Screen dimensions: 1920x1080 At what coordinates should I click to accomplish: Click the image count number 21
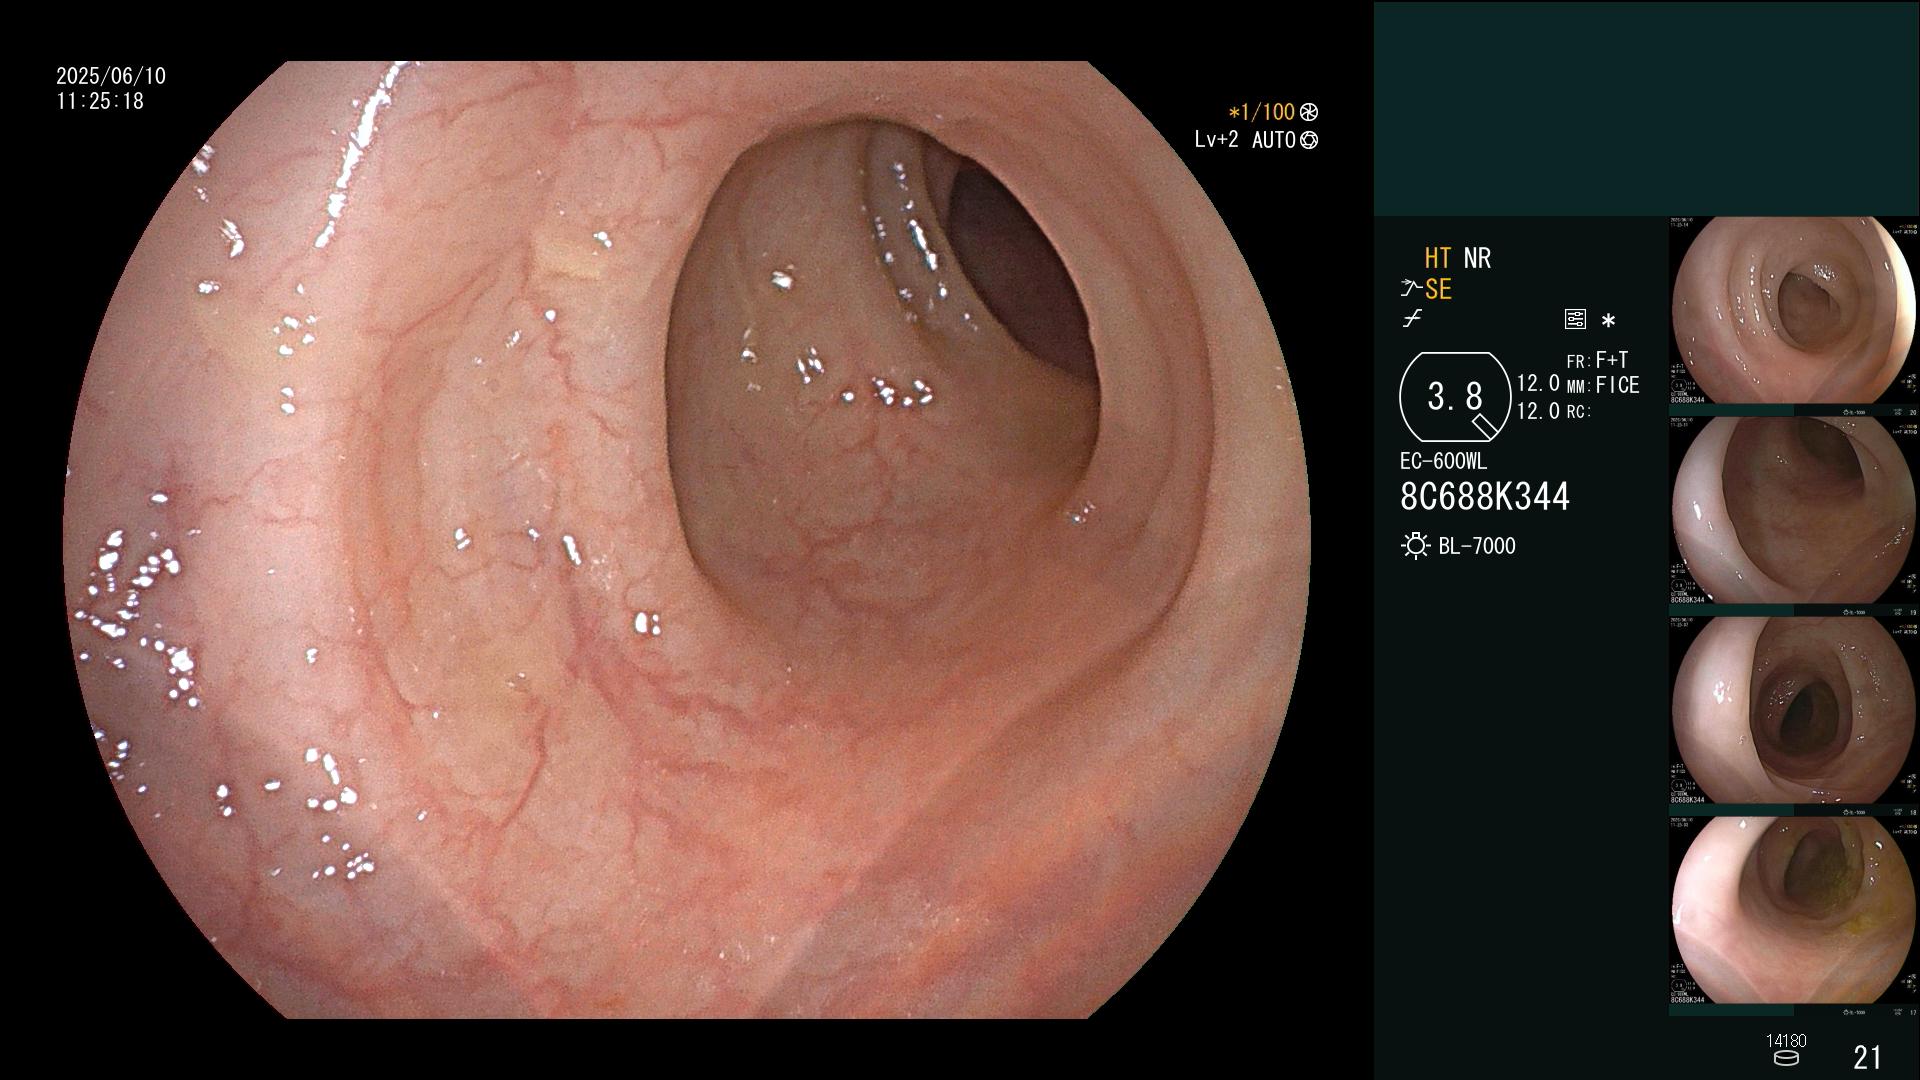tap(1867, 1057)
